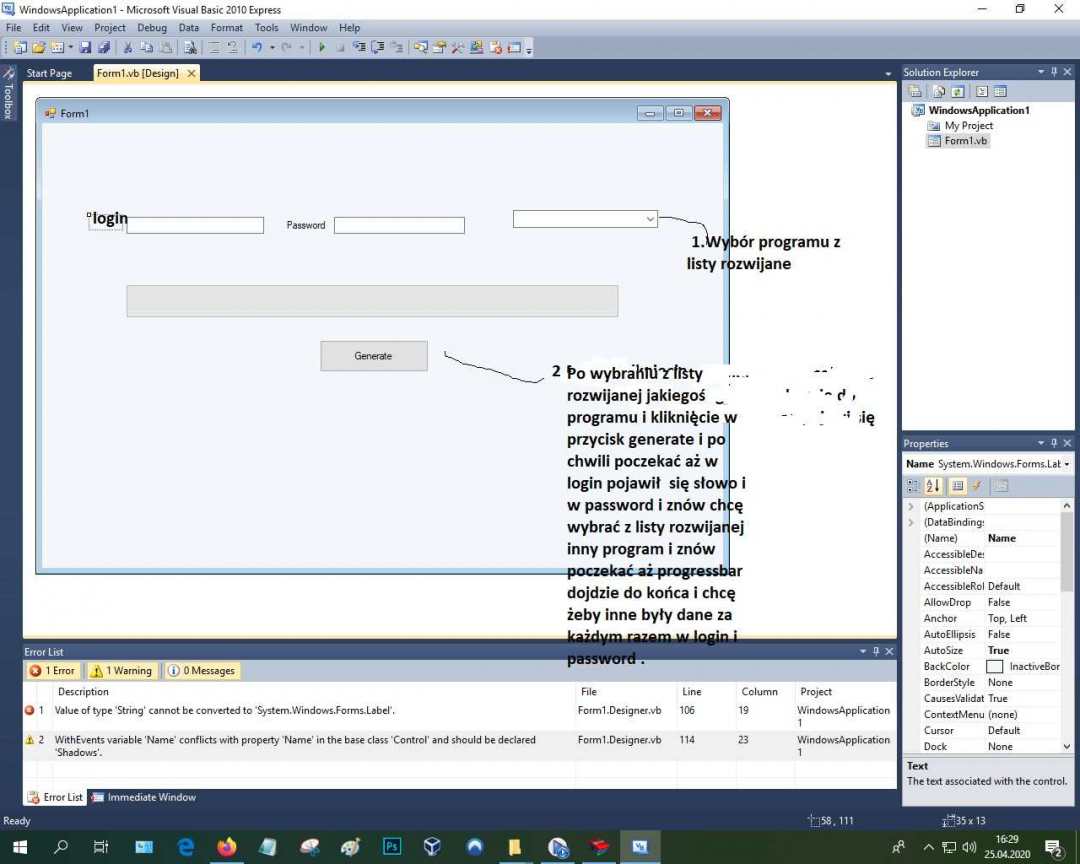The width and height of the screenshot is (1080, 864).
Task: Click the Password text box
Action: [399, 226]
